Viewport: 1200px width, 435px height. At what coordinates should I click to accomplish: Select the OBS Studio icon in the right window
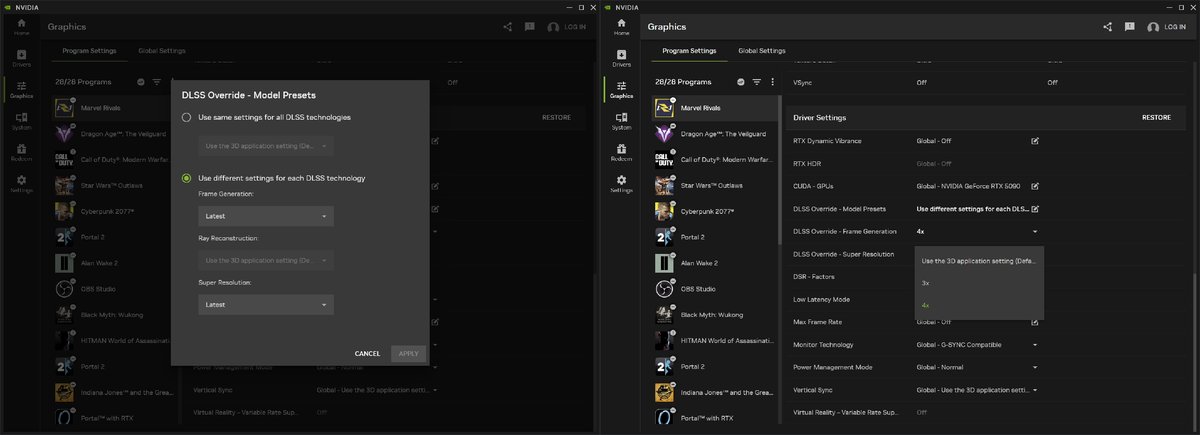(664, 289)
